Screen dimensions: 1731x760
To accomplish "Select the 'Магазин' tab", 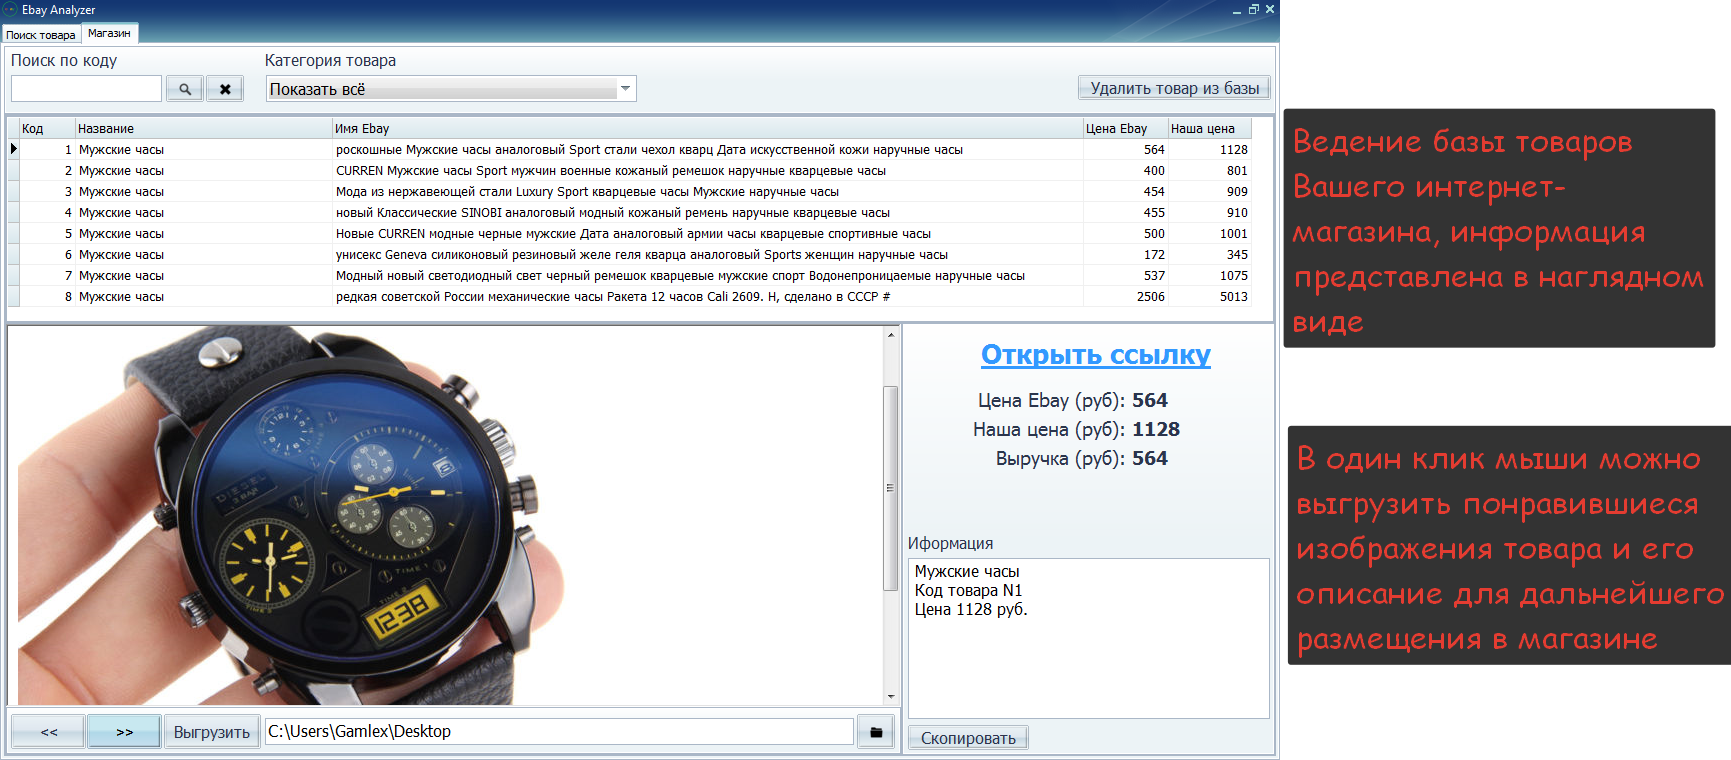I will [109, 33].
